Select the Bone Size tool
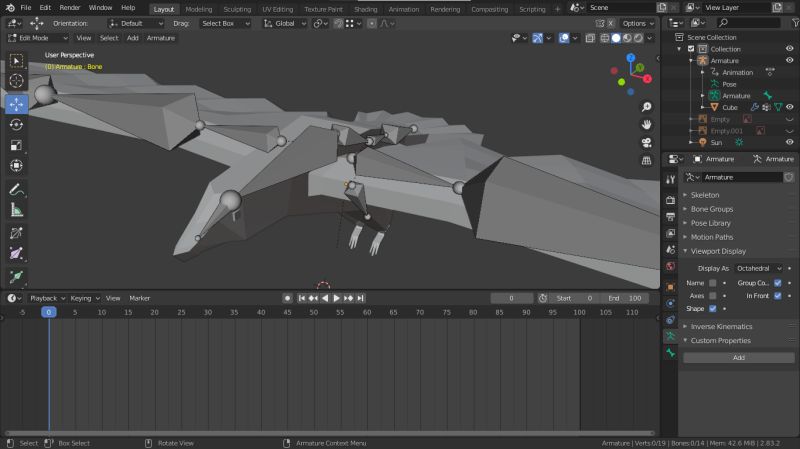The width and height of the screenshot is (800, 449). [x=16, y=254]
